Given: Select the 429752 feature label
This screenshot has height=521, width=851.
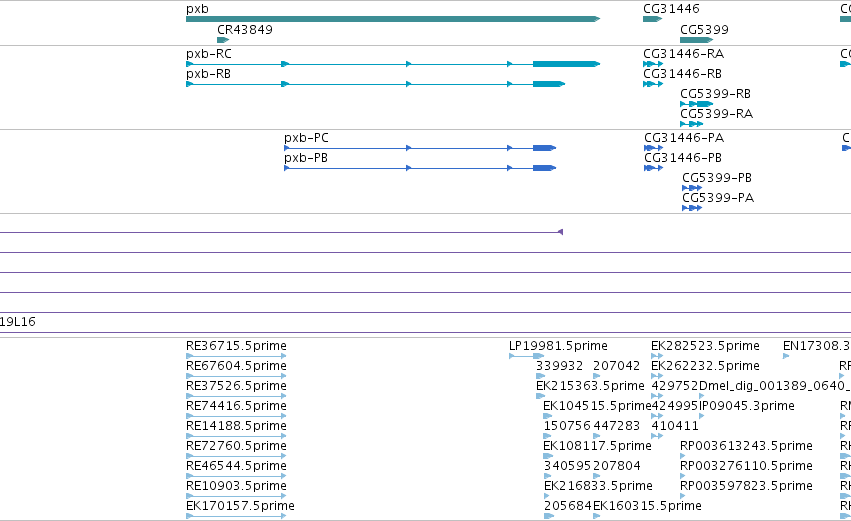Looking at the screenshot, I should 675,386.
